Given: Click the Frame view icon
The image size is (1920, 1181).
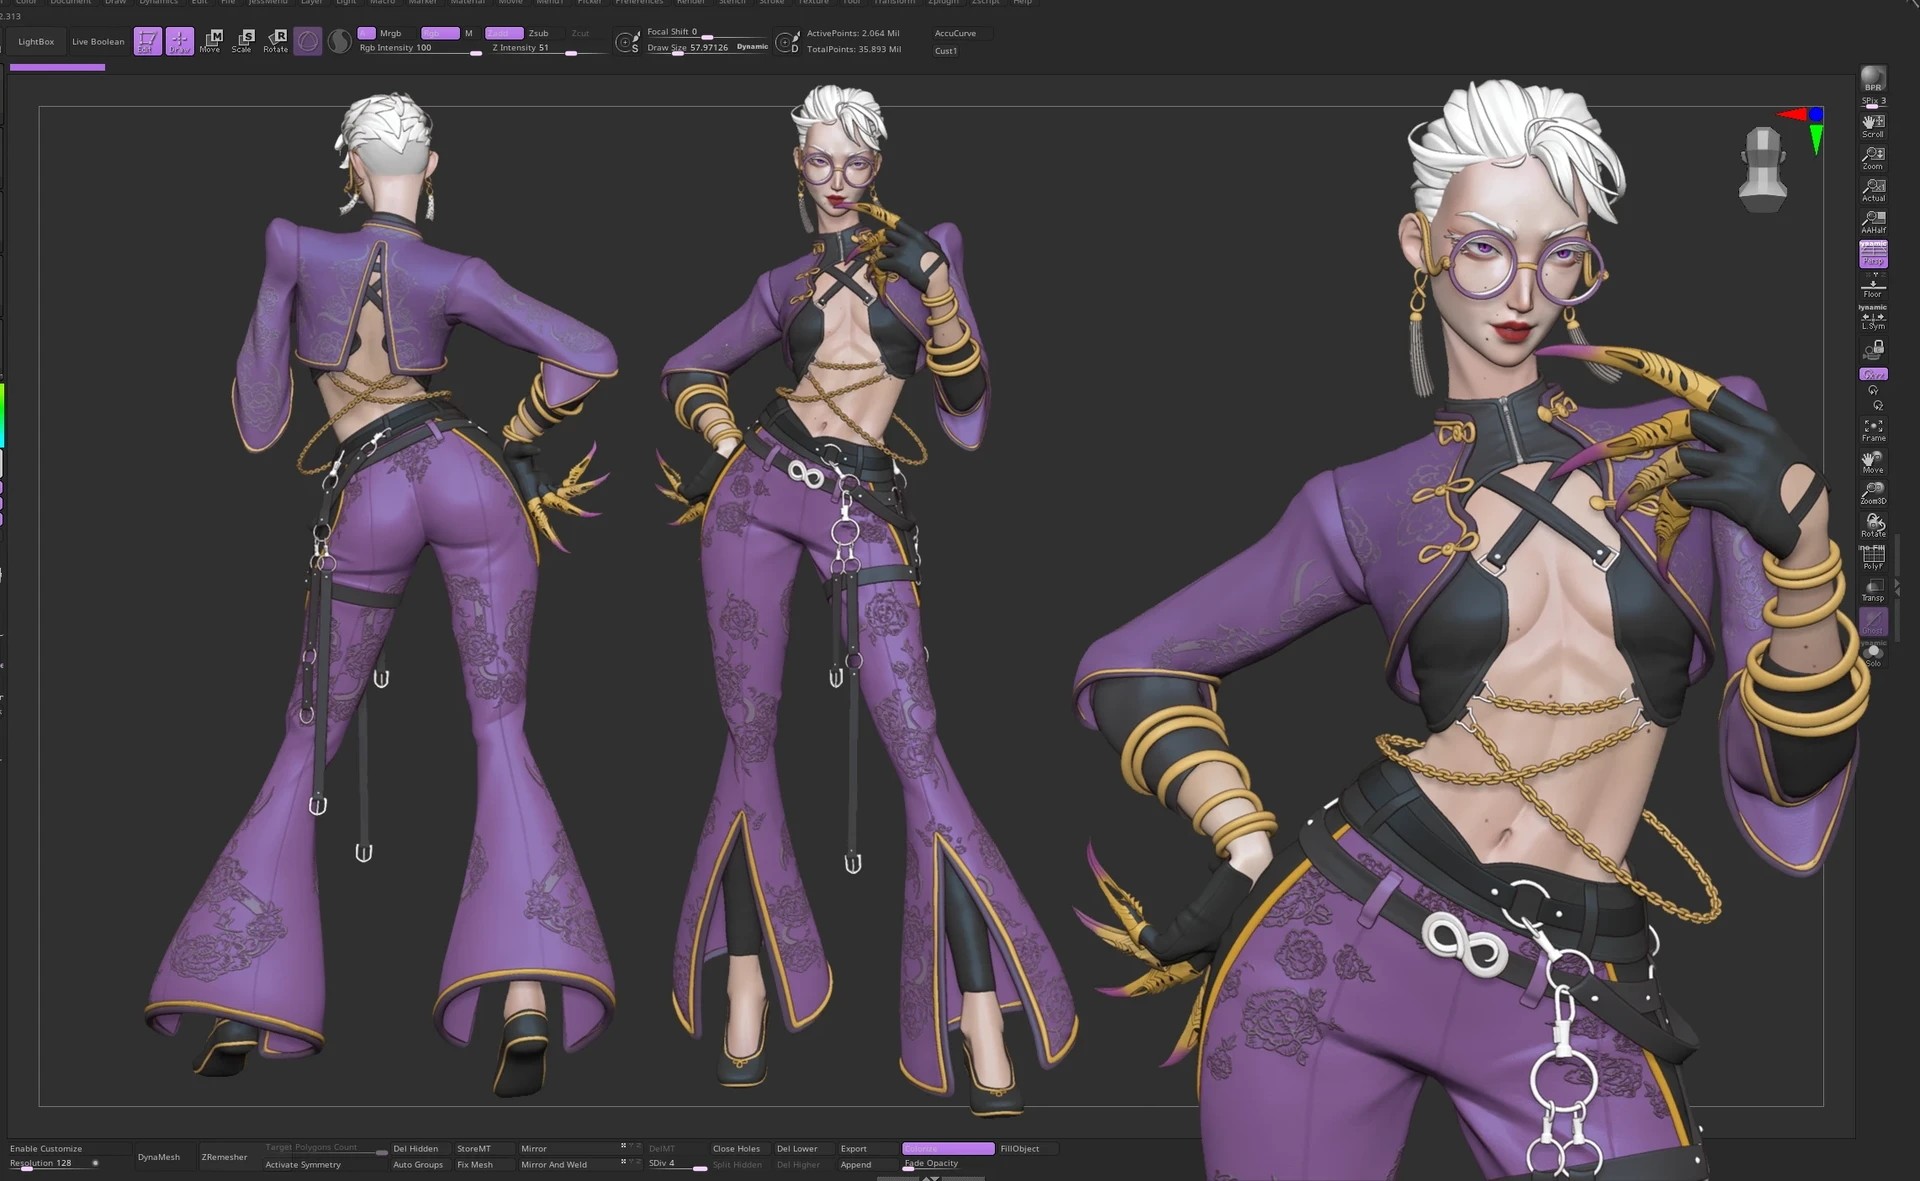Looking at the screenshot, I should (x=1873, y=430).
